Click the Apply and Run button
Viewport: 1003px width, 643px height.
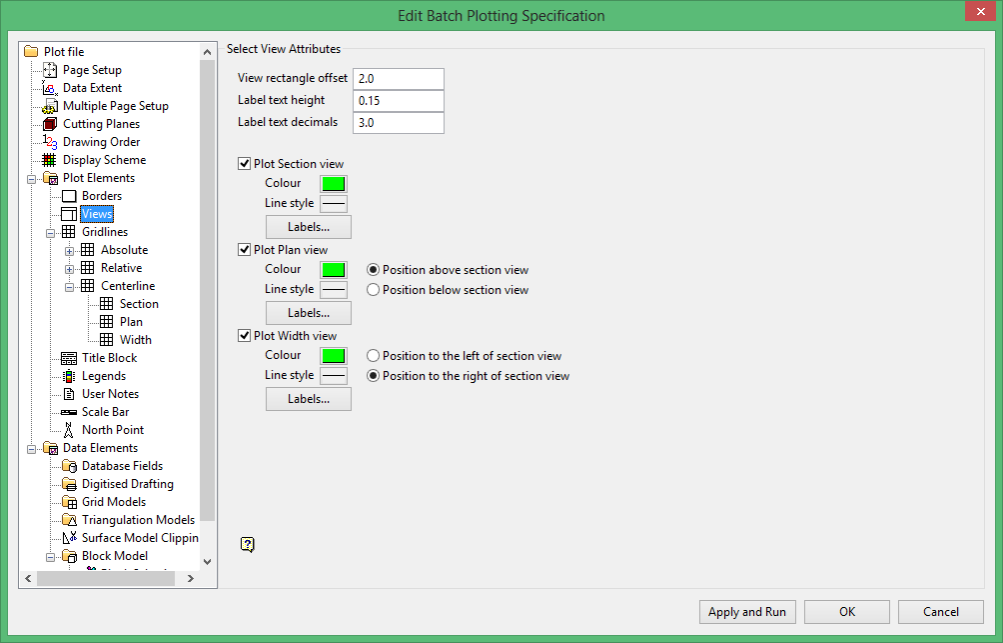point(747,612)
